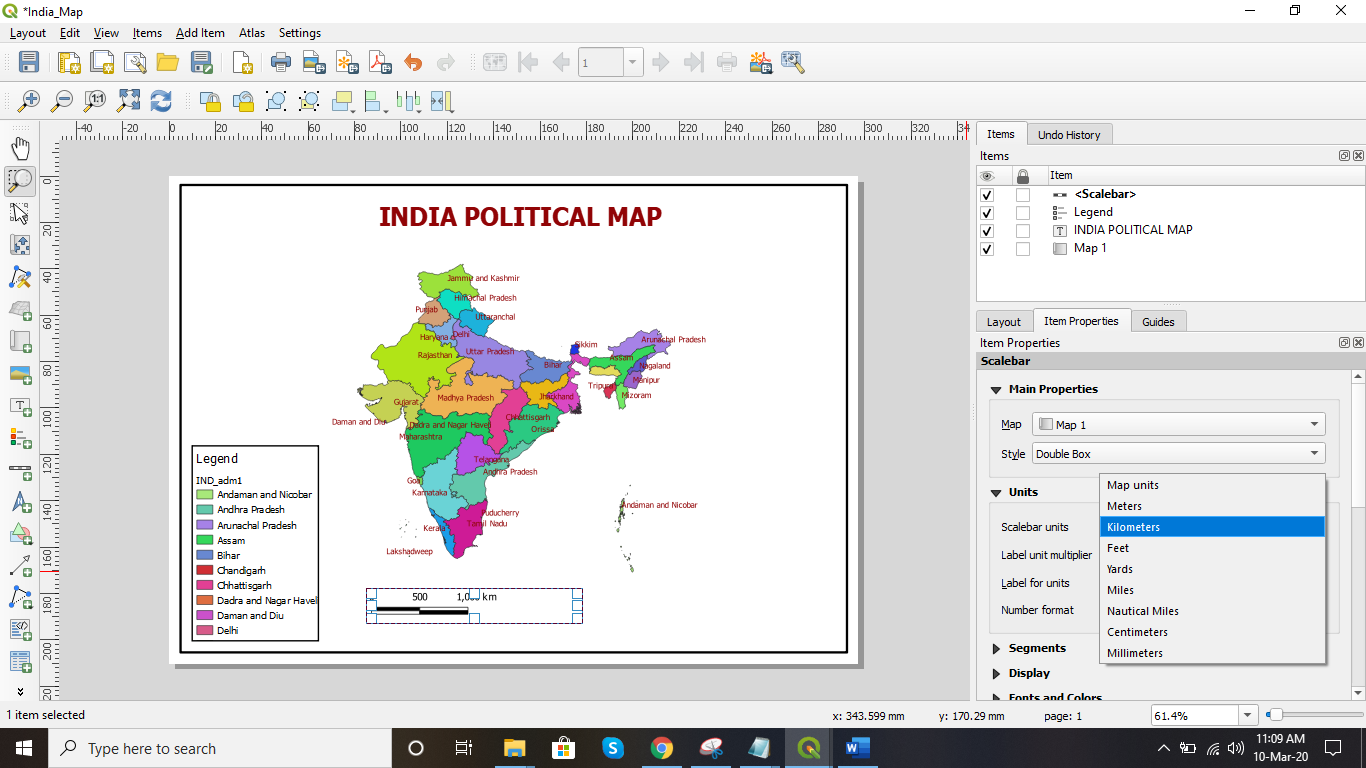Open the Atlas menu
The width and height of the screenshot is (1366, 768).
pyautogui.click(x=252, y=33)
